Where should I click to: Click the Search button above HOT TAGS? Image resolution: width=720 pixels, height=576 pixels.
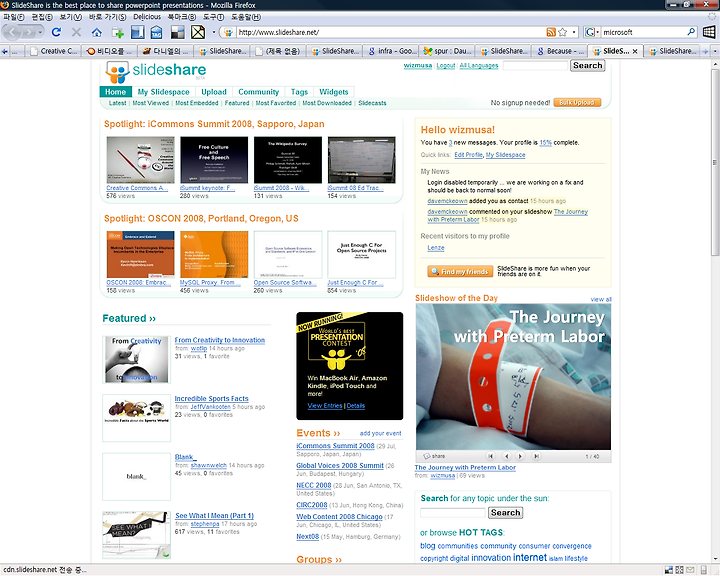point(506,513)
